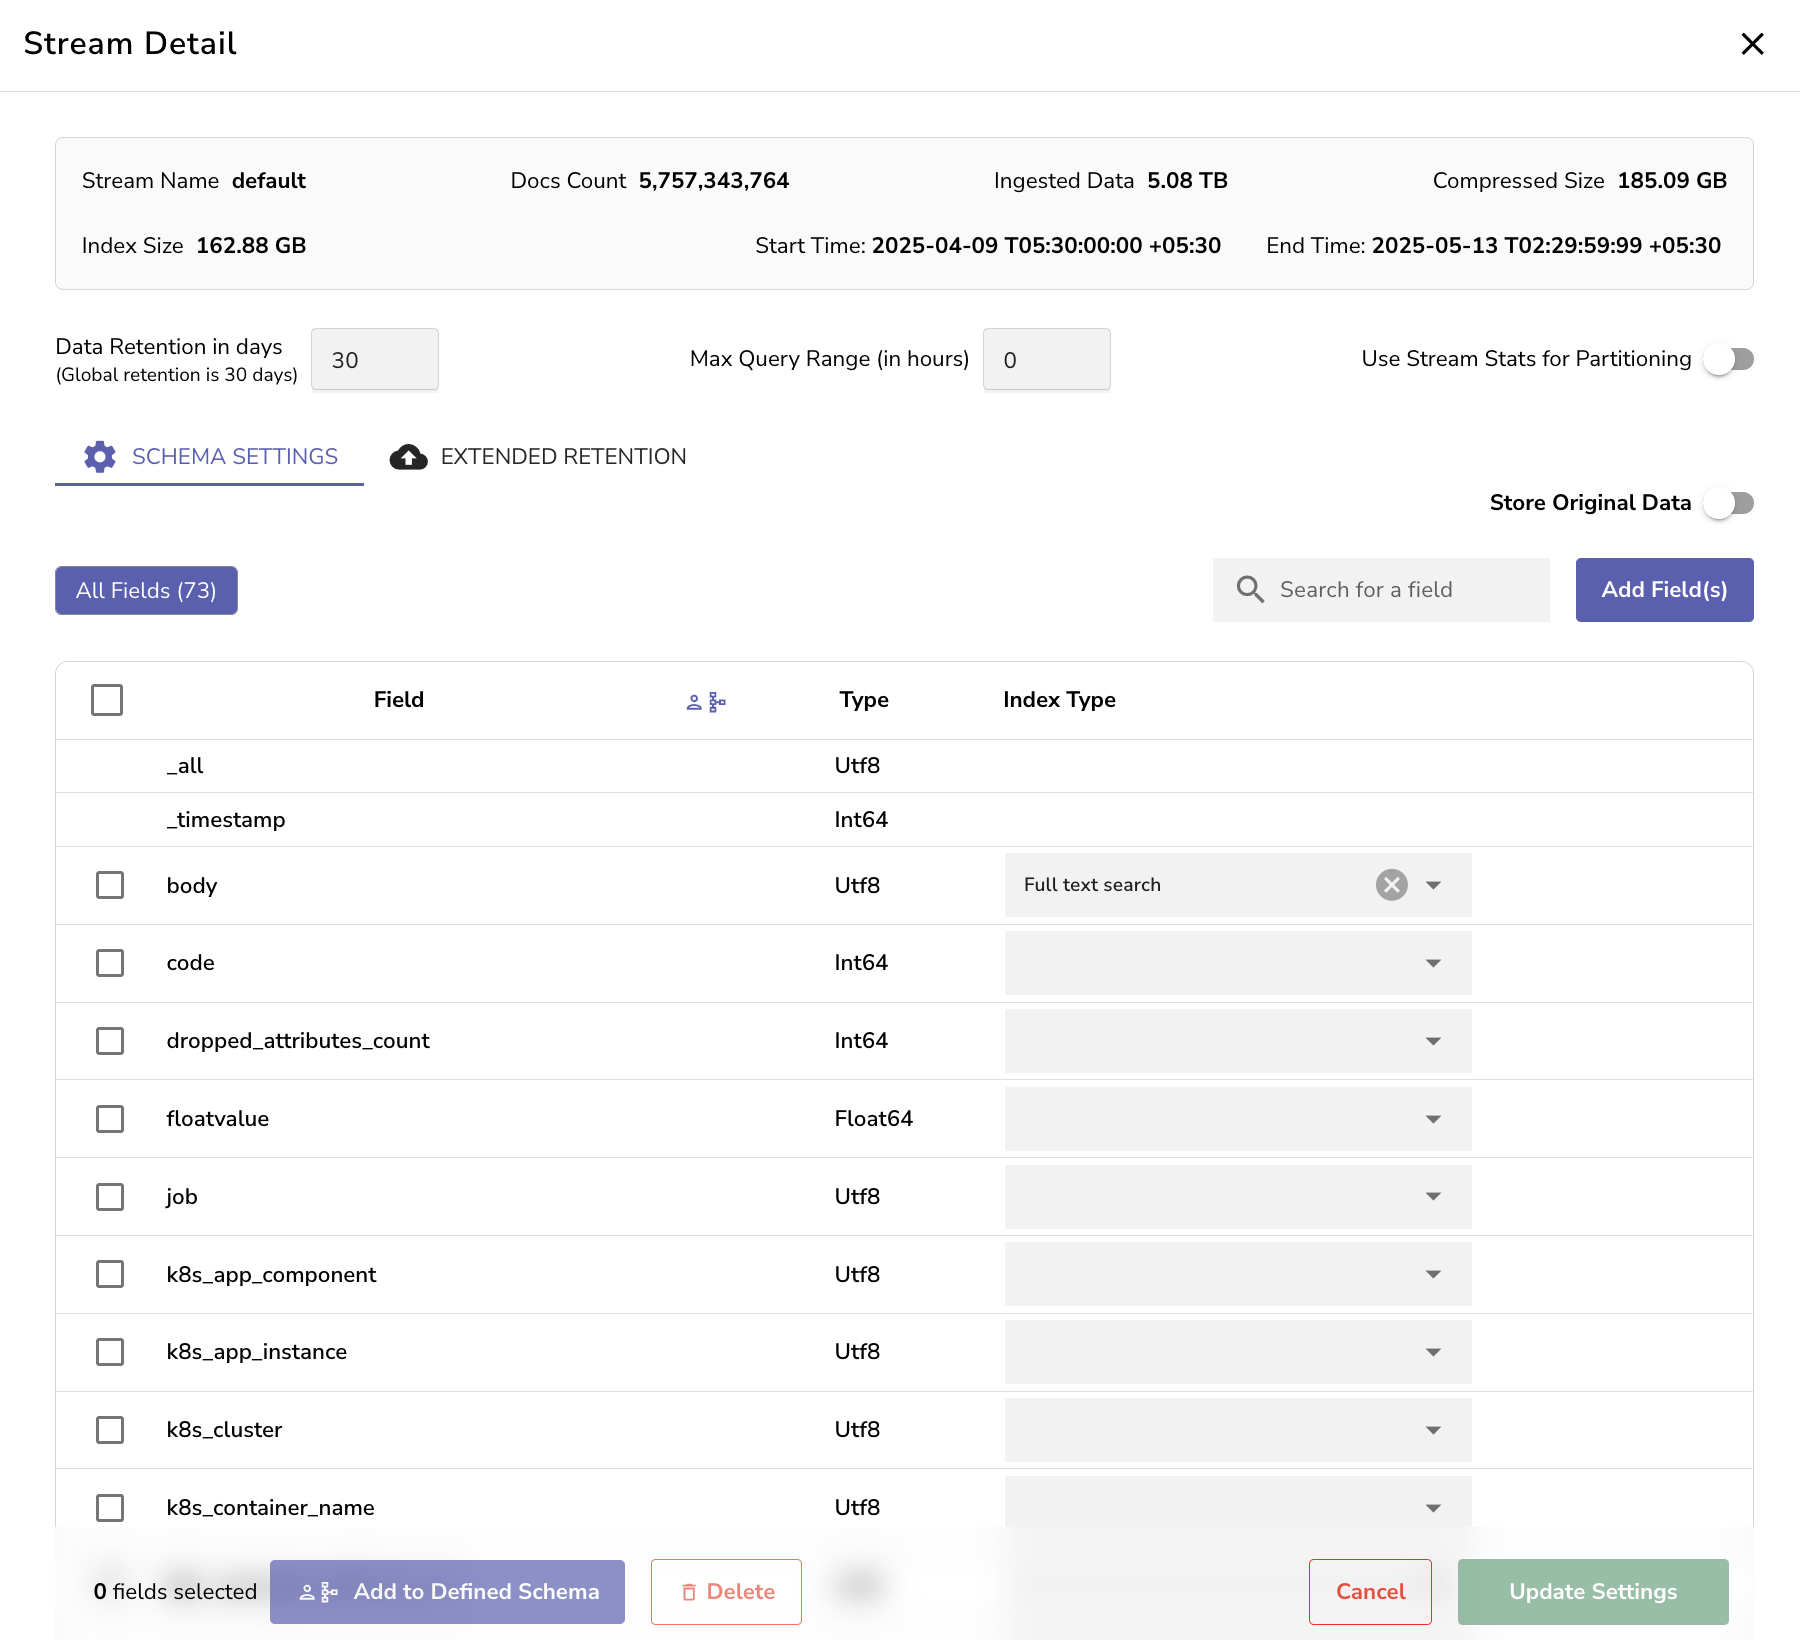Viewport: 1800px width, 1640px height.
Task: Open index type dropdown for k8s_app_instance
Action: pos(1433,1352)
